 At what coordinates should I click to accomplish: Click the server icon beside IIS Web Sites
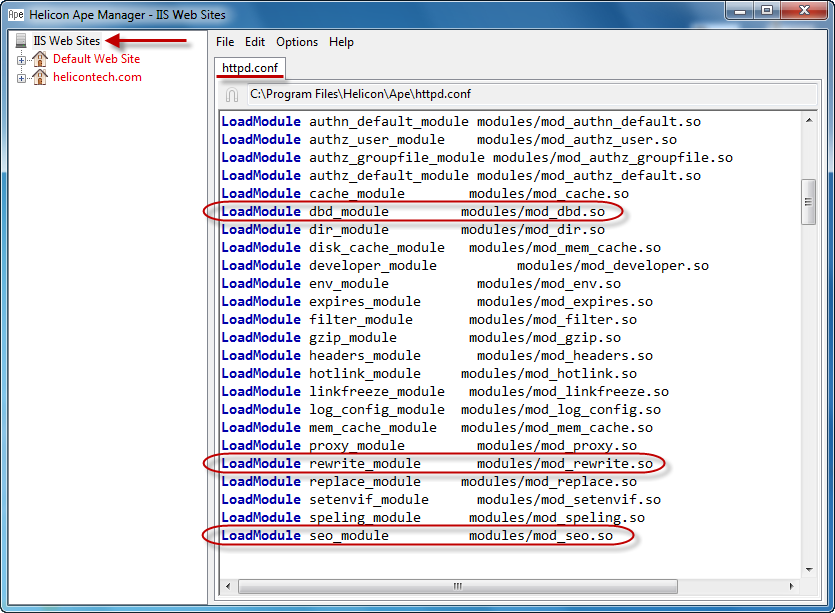[x=19, y=41]
